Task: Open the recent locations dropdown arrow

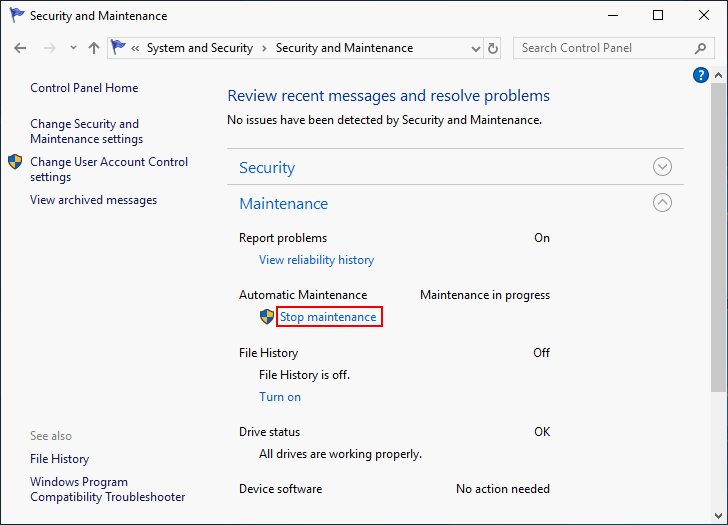Action: [73, 47]
